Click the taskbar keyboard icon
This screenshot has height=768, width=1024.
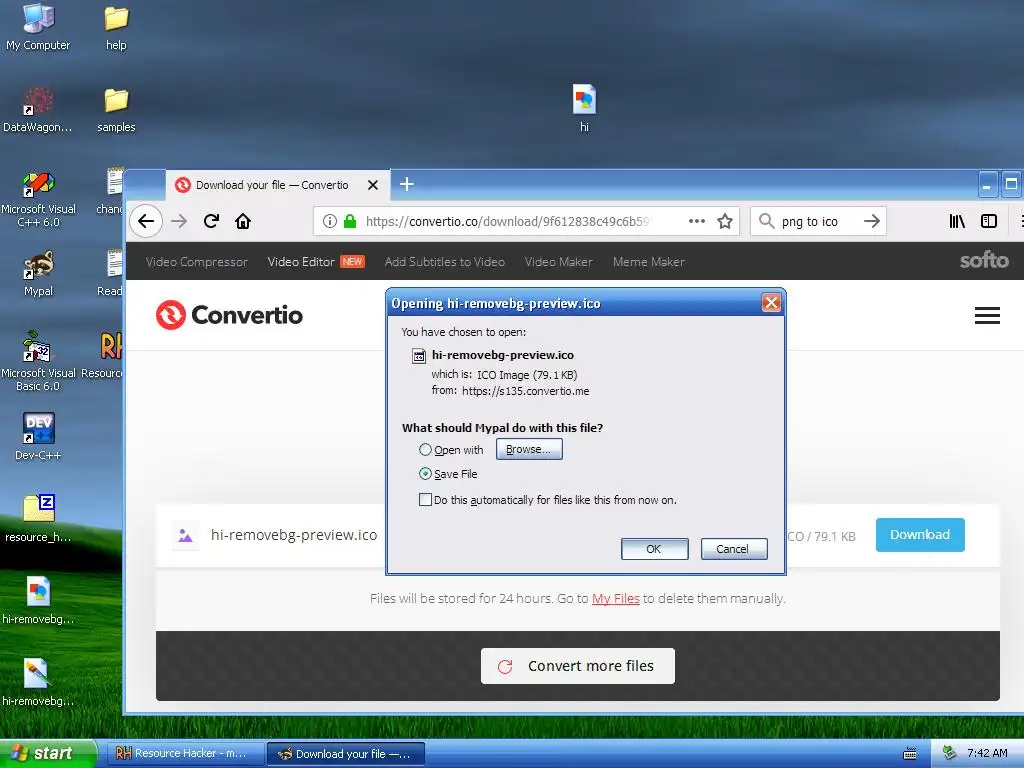tap(910, 754)
